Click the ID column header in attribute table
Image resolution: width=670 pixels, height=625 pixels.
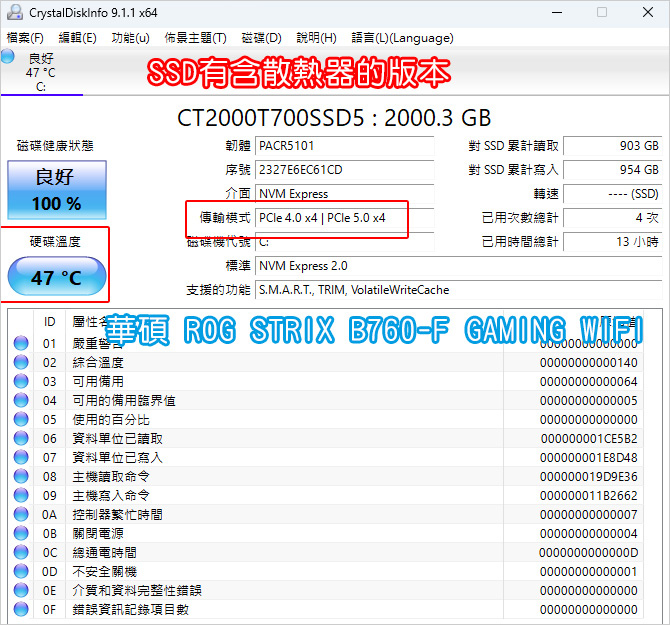click(50, 322)
